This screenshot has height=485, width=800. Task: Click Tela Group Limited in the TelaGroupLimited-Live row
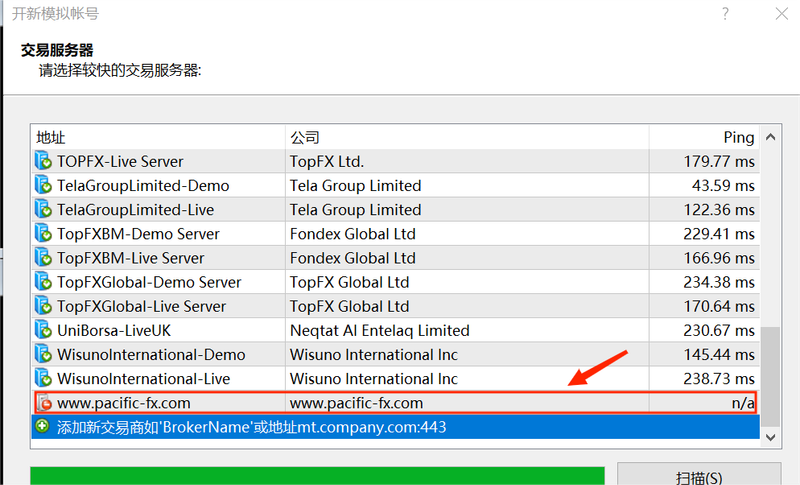356,210
